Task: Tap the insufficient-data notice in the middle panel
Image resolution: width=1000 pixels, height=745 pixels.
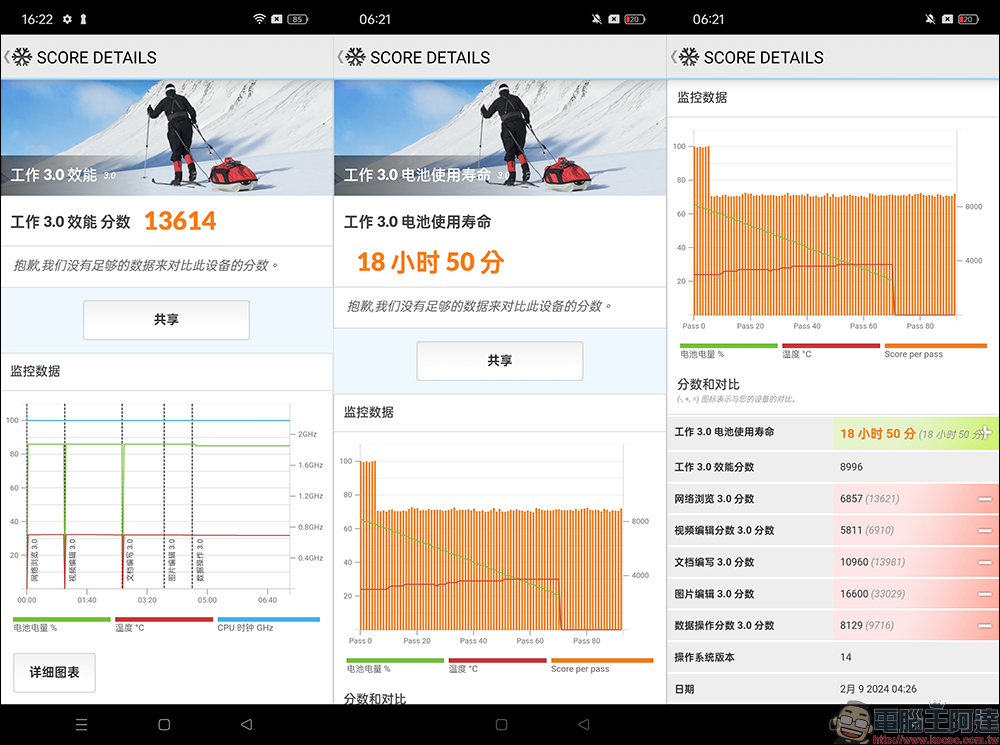Action: coord(479,306)
